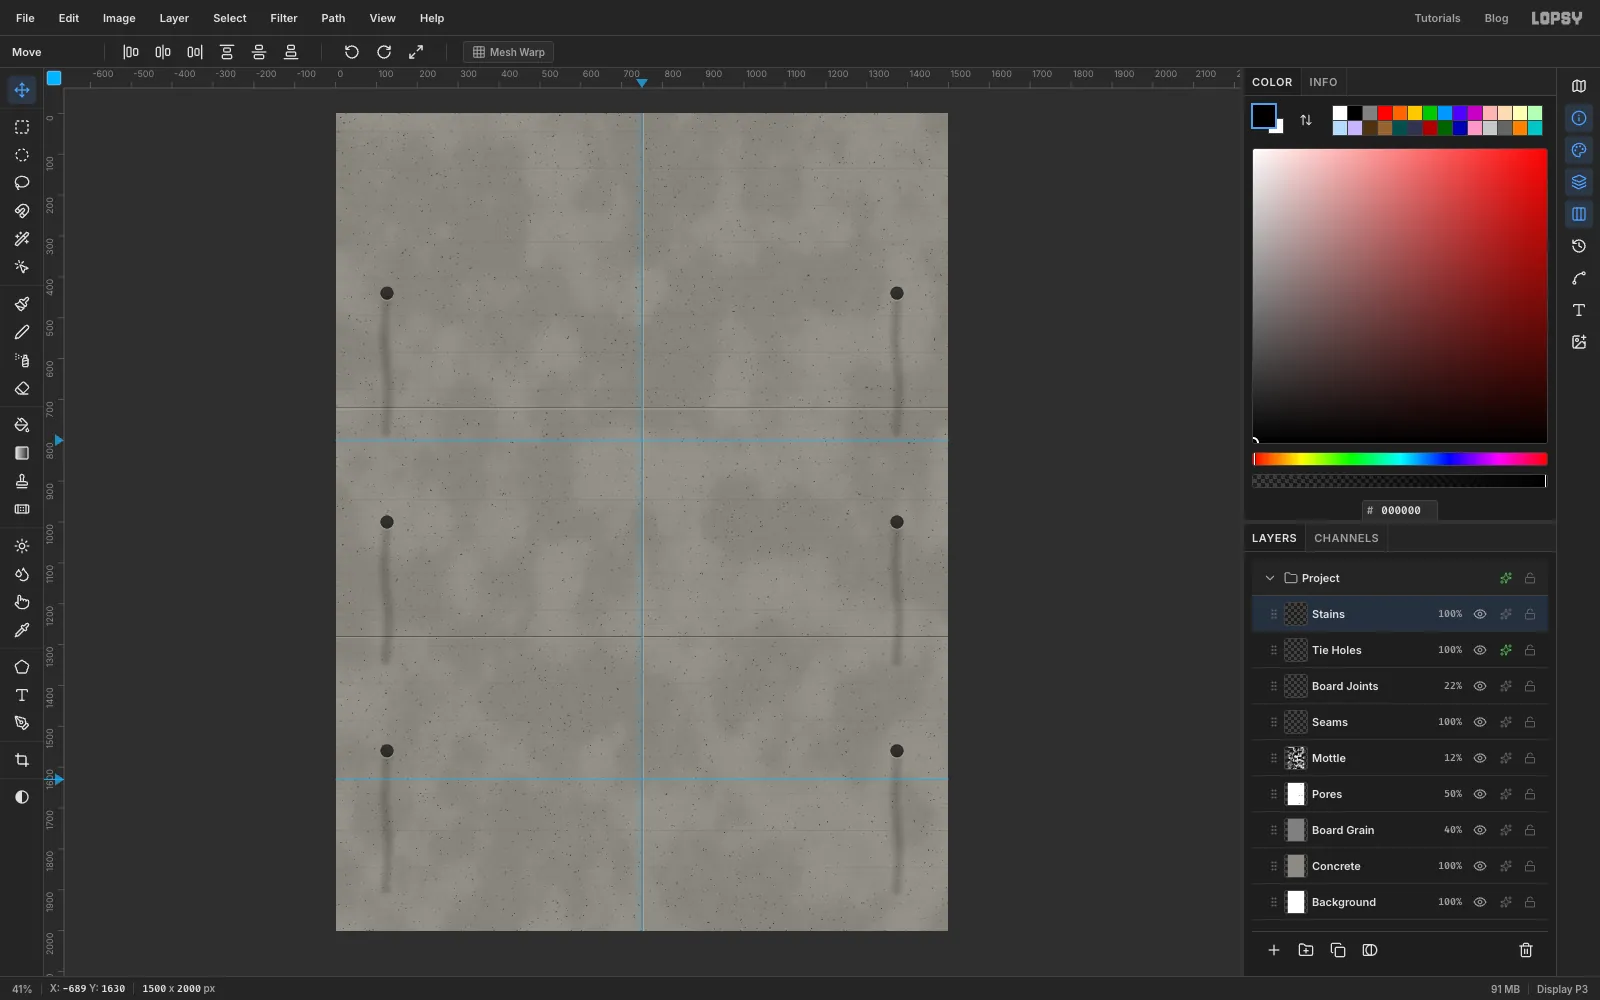
Task: Select the Lasso tool
Action: point(22,183)
